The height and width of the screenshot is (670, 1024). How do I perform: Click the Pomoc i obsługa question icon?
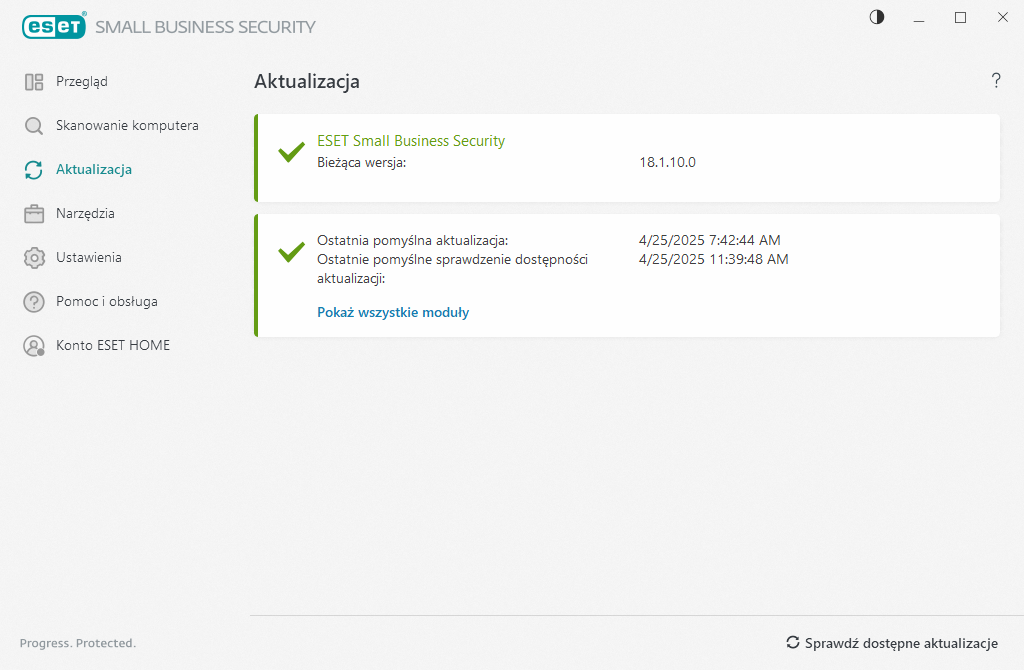coord(34,302)
